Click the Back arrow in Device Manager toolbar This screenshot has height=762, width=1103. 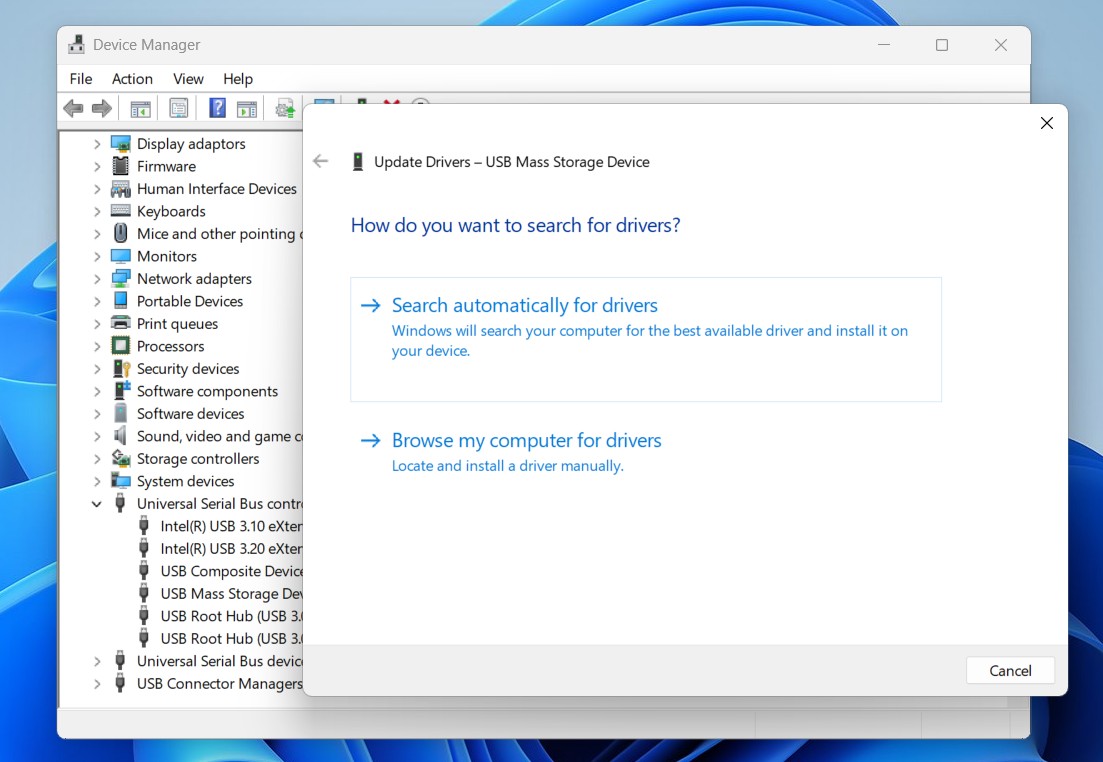coord(73,108)
